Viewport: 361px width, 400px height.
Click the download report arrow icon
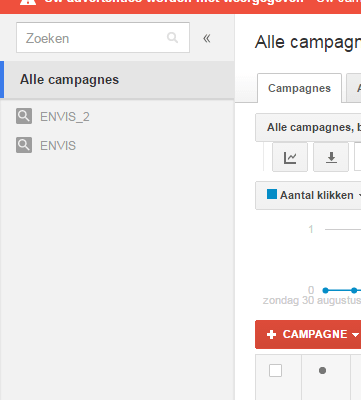[331, 157]
